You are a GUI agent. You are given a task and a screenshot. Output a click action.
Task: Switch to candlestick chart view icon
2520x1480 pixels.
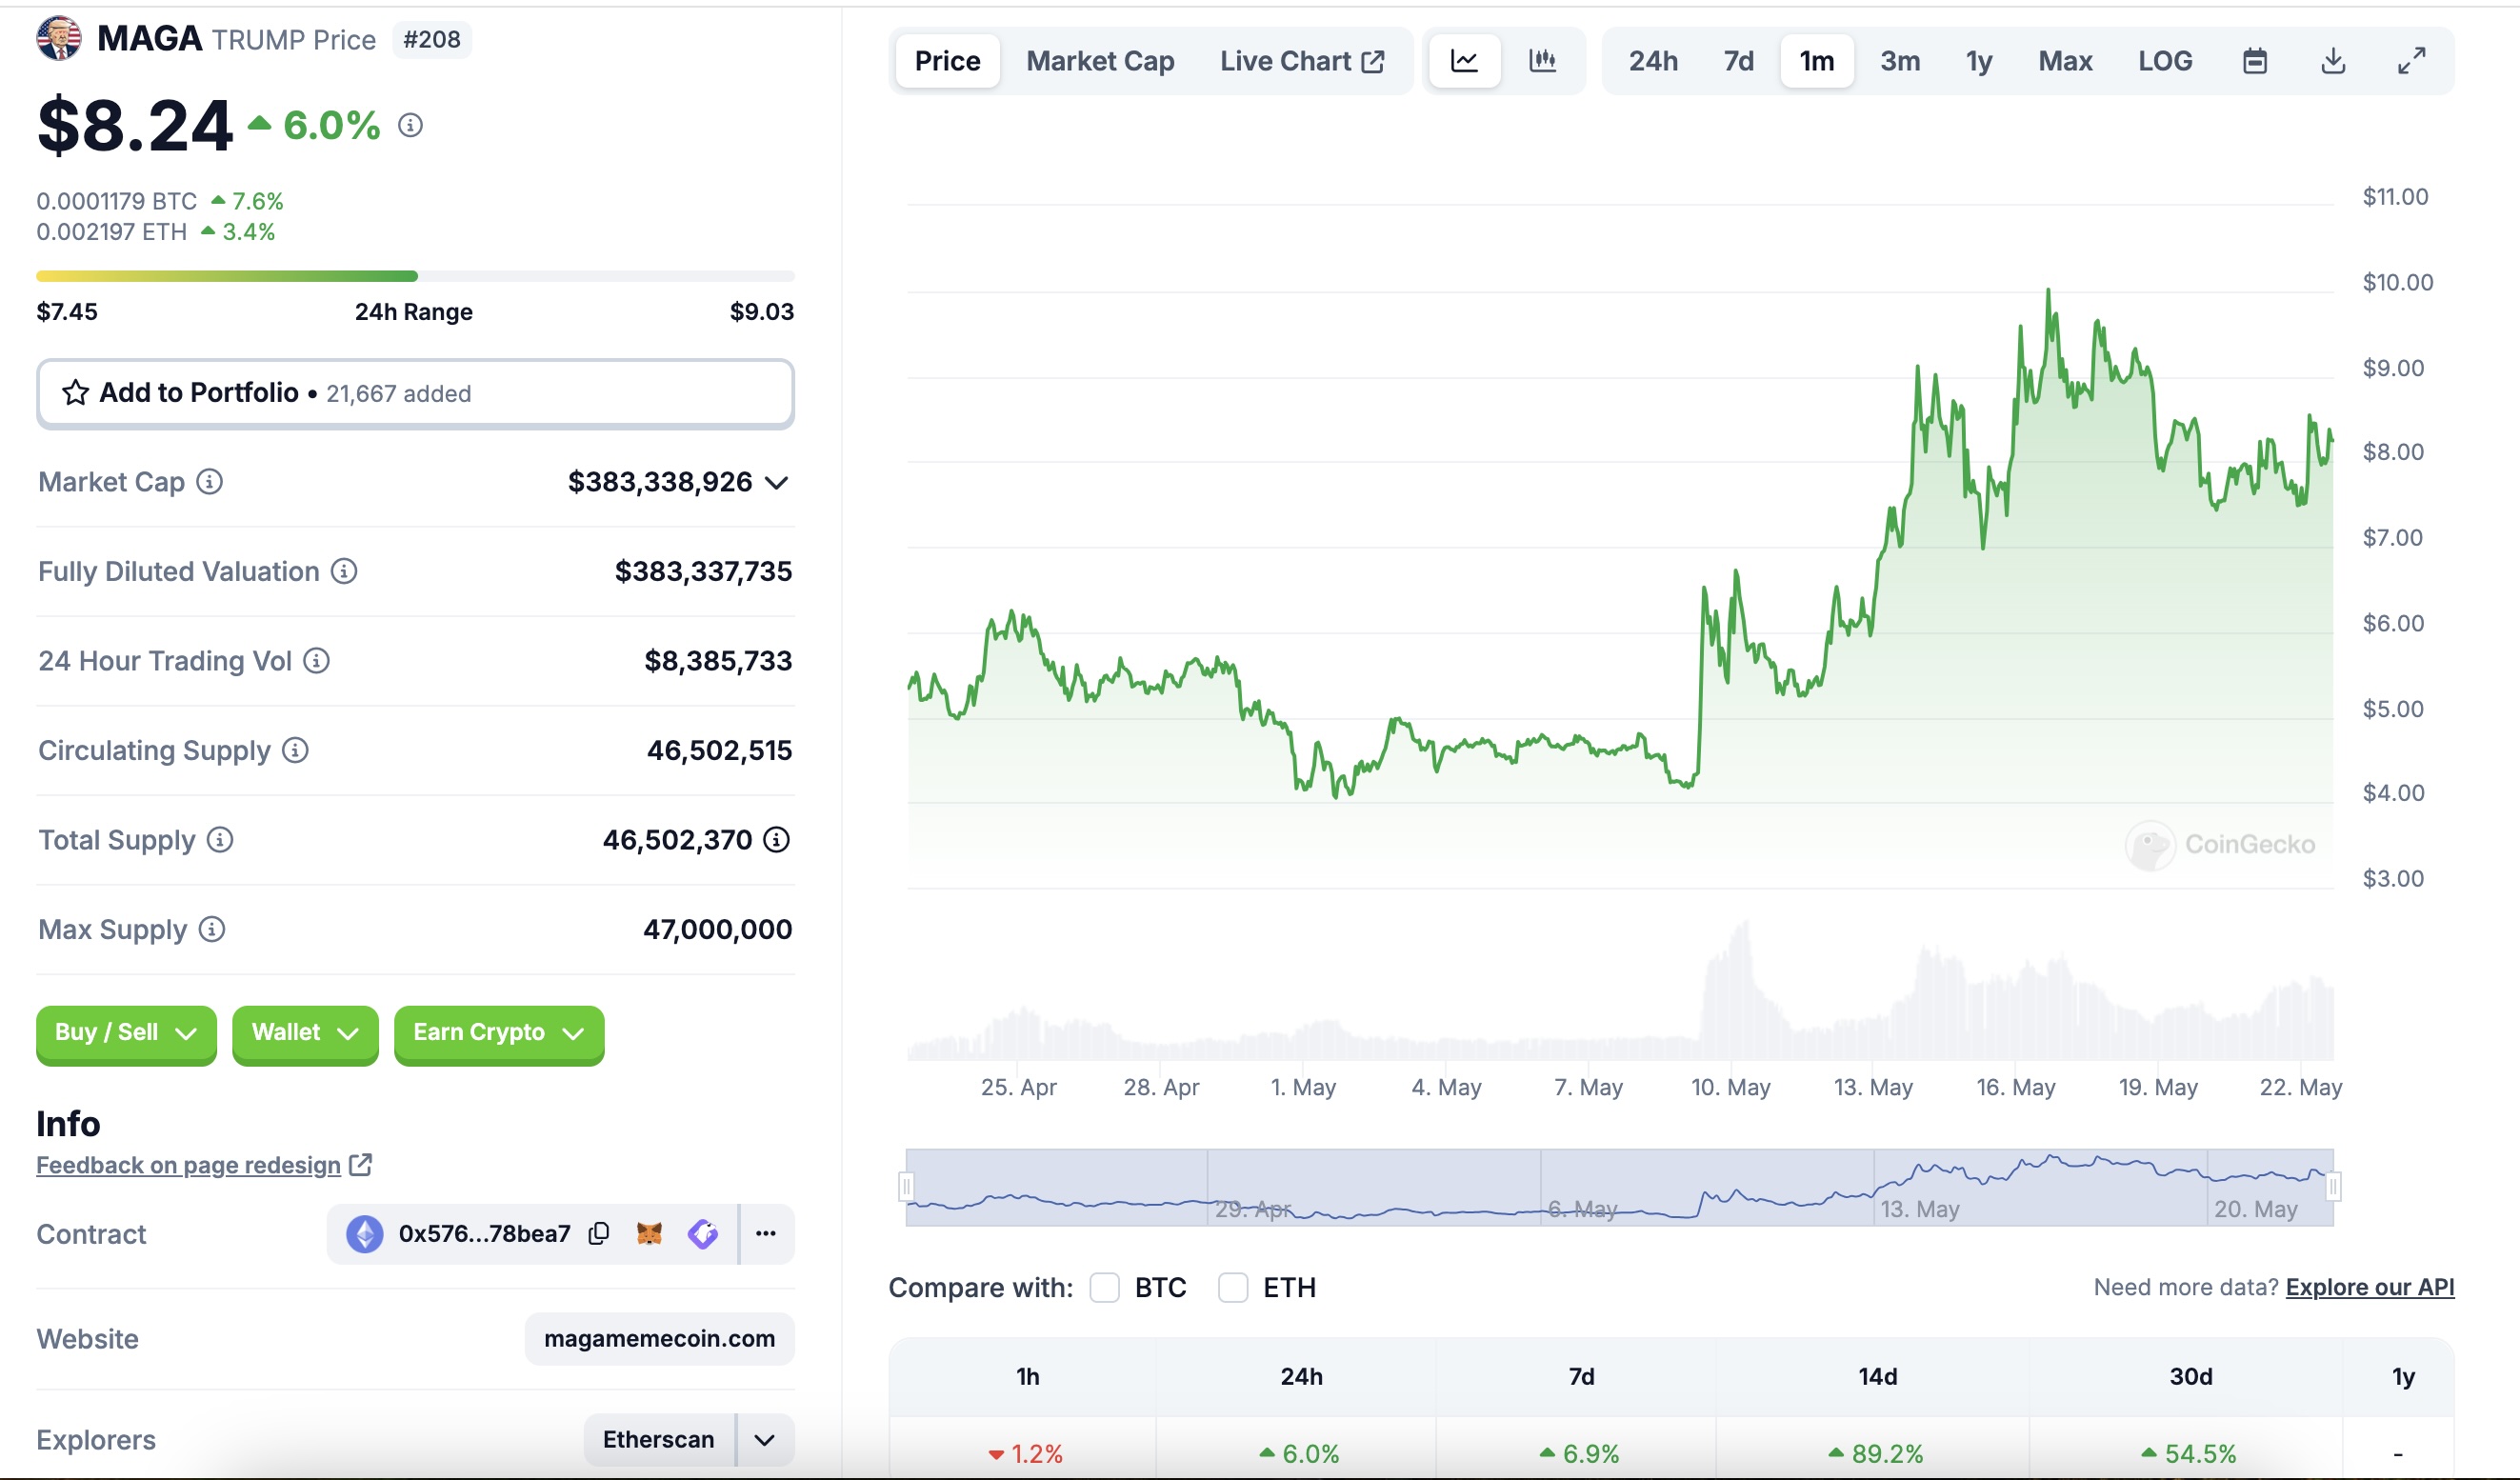[x=1543, y=61]
